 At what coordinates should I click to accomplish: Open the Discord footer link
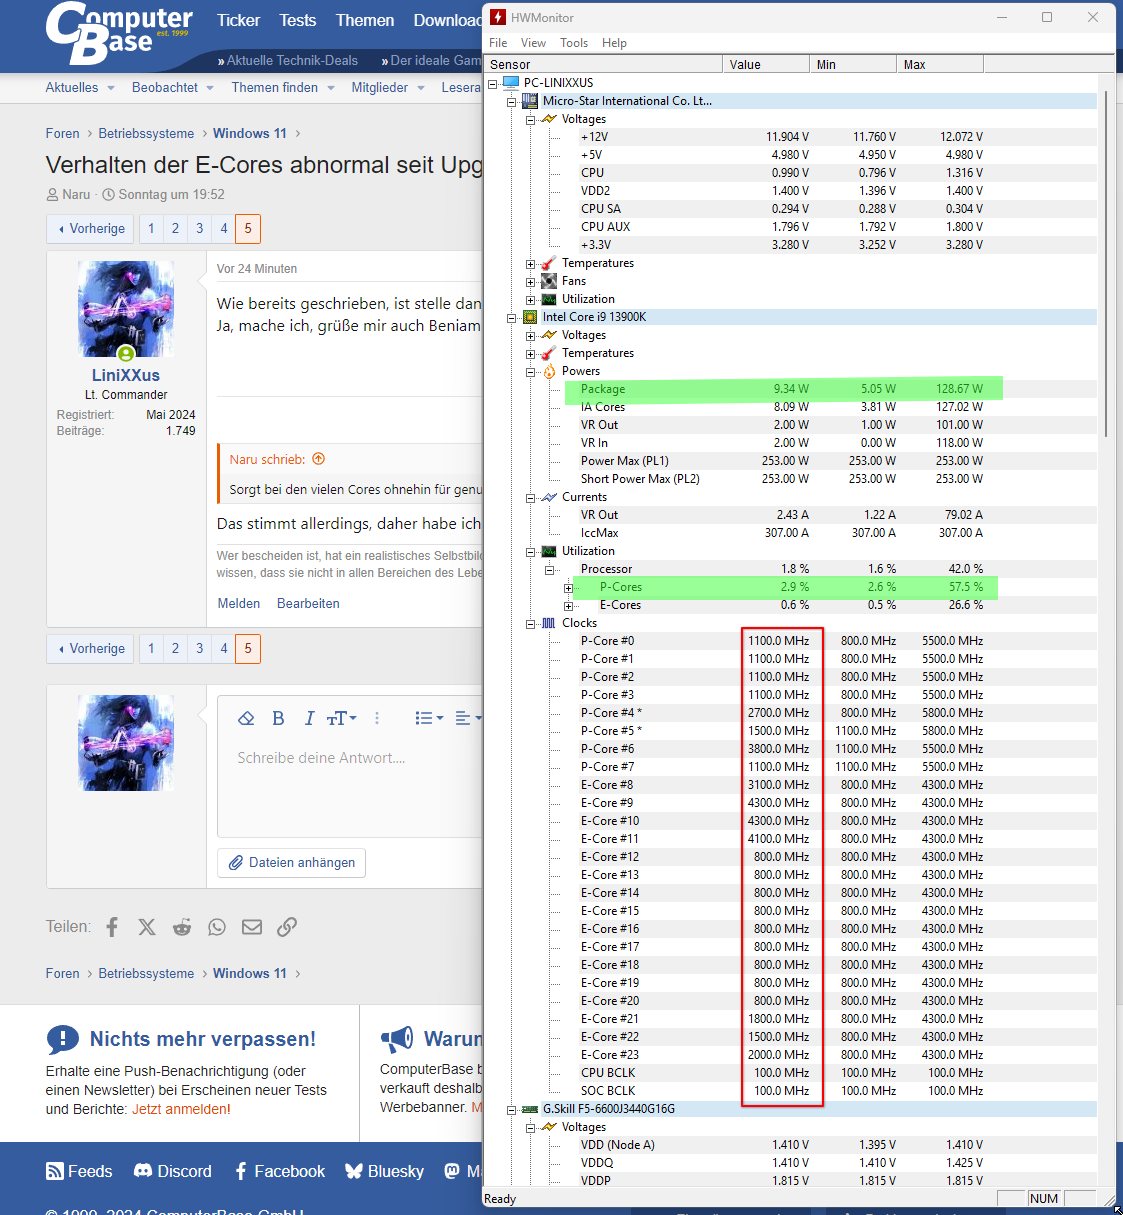pyautogui.click(x=173, y=1171)
